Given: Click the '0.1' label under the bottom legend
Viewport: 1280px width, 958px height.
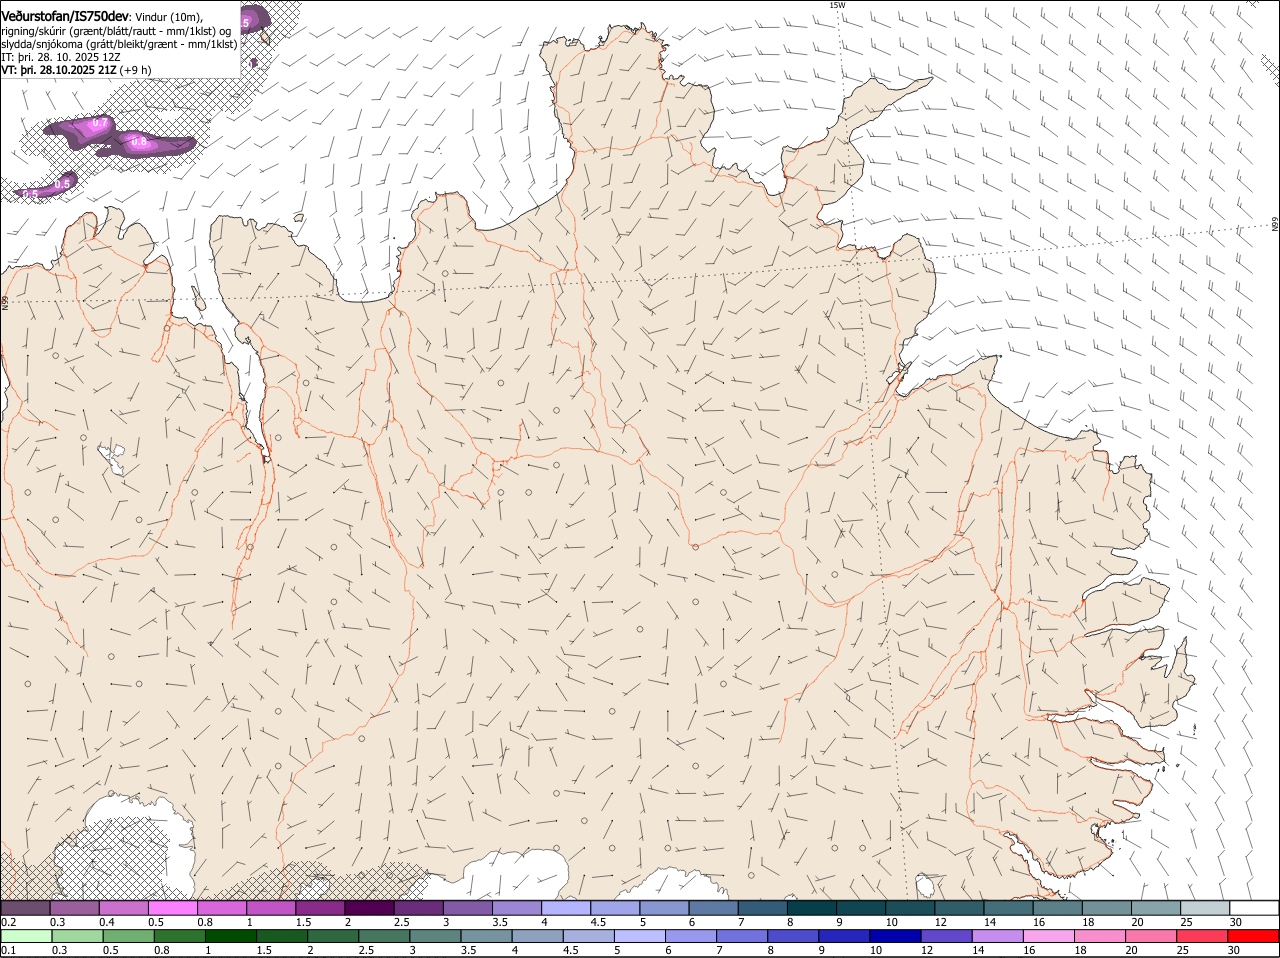Looking at the screenshot, I should point(8,950).
